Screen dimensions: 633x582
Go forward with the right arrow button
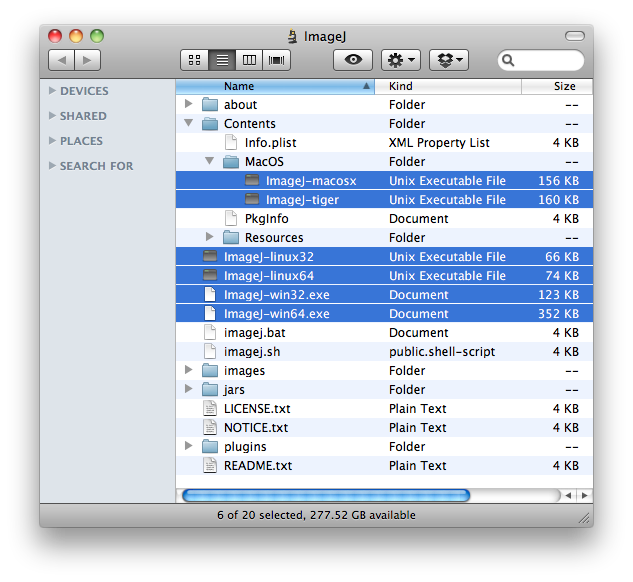coord(87,60)
